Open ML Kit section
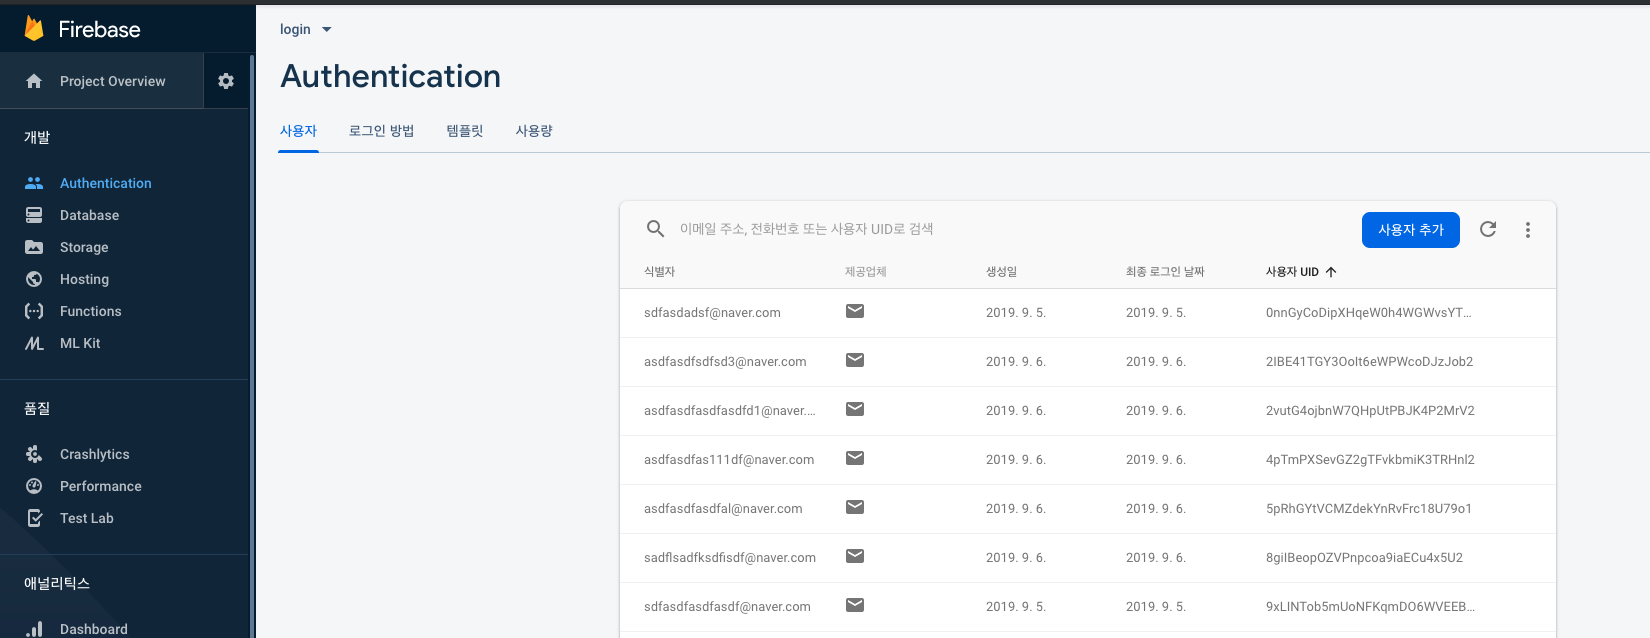1650x638 pixels. click(80, 343)
